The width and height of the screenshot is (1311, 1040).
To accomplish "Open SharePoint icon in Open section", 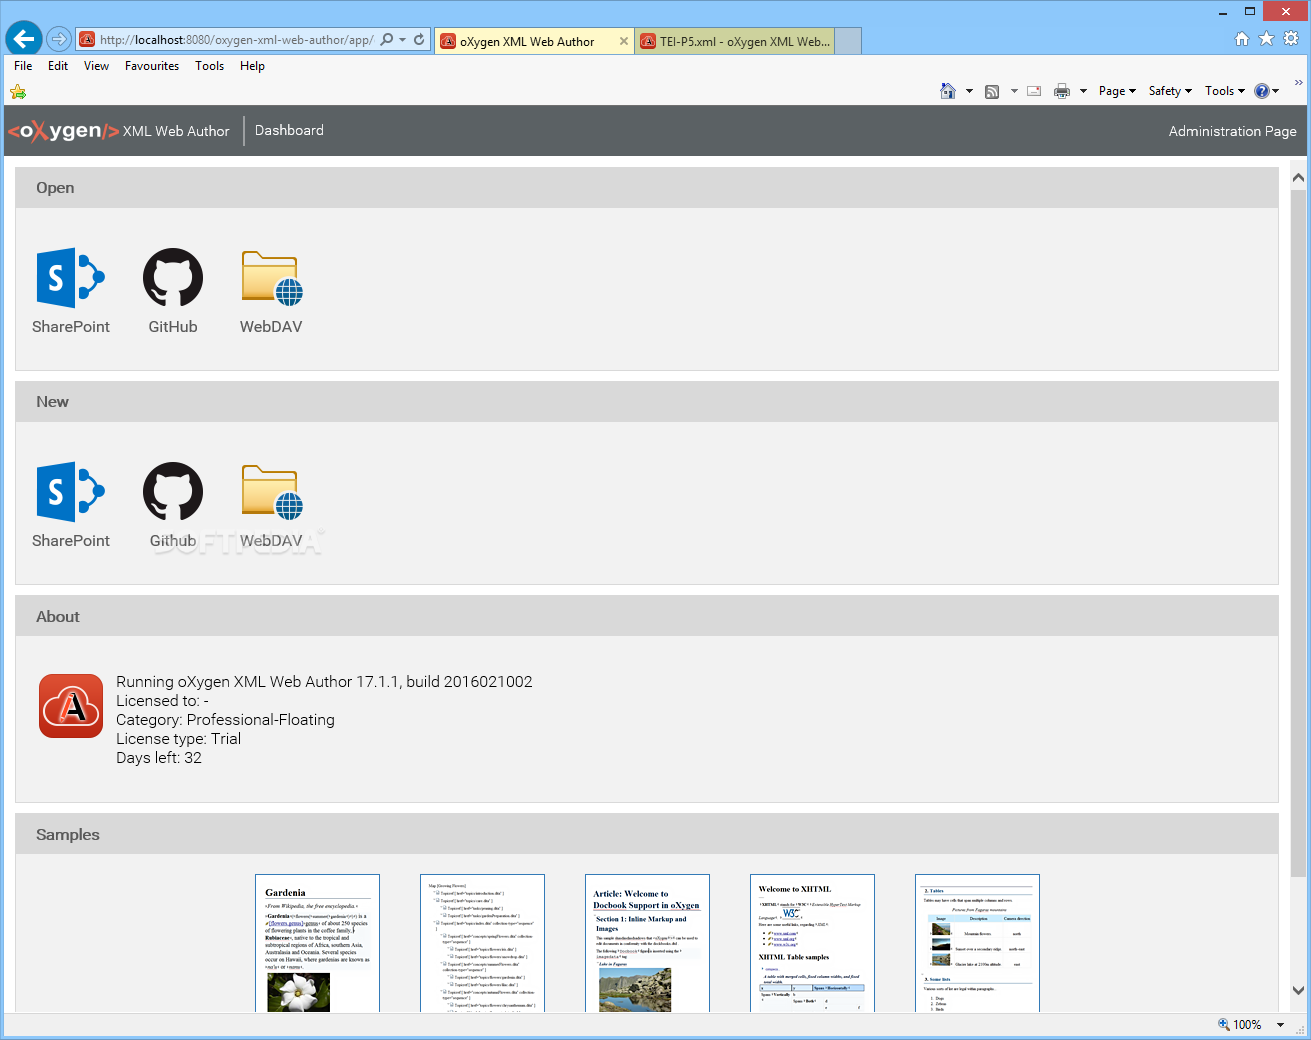I will click(71, 278).
